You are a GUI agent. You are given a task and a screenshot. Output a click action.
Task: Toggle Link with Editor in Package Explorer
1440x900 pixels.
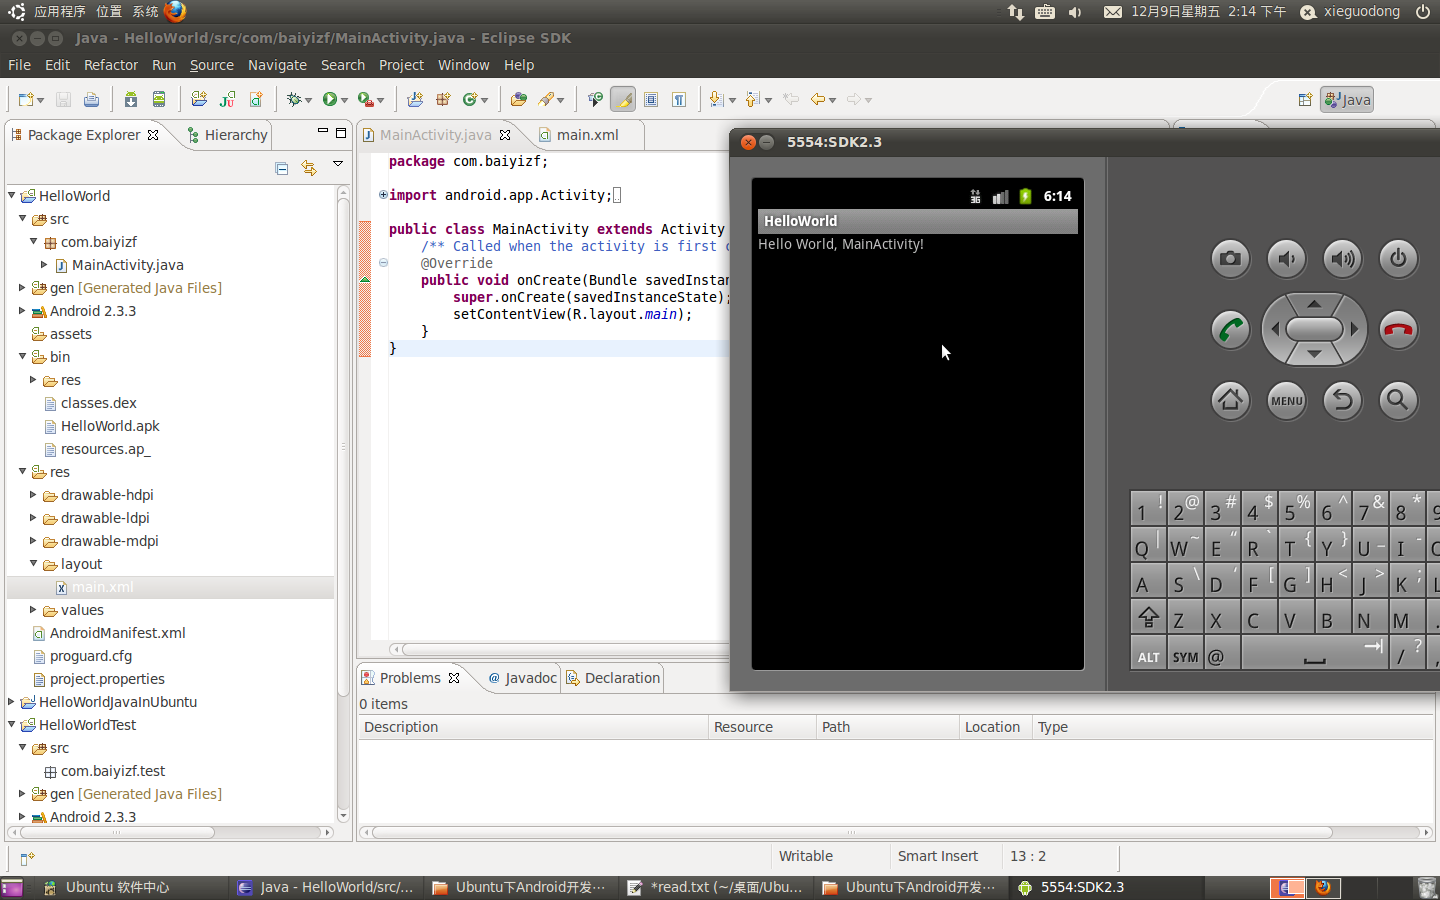coord(309,168)
